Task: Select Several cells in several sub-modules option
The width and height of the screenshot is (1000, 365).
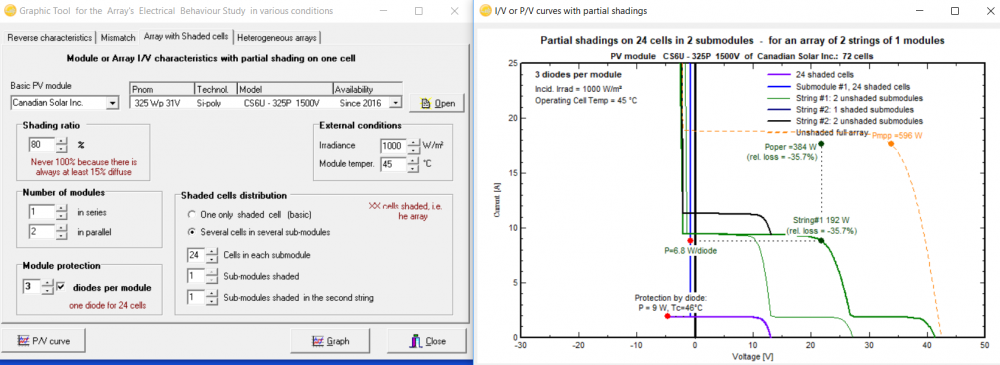Action: pos(192,232)
